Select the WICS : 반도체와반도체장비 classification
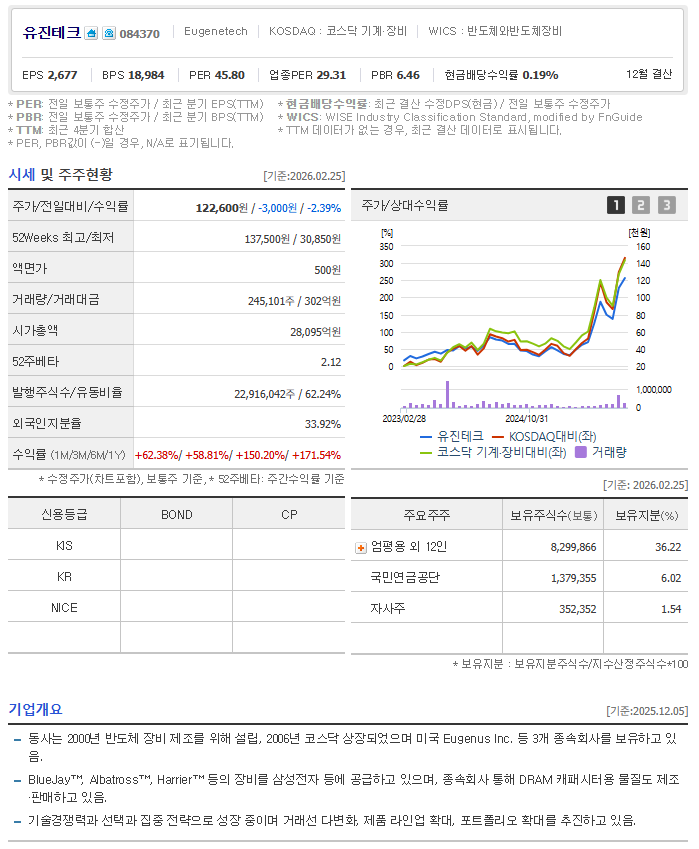The width and height of the screenshot is (699, 849). 495,31
